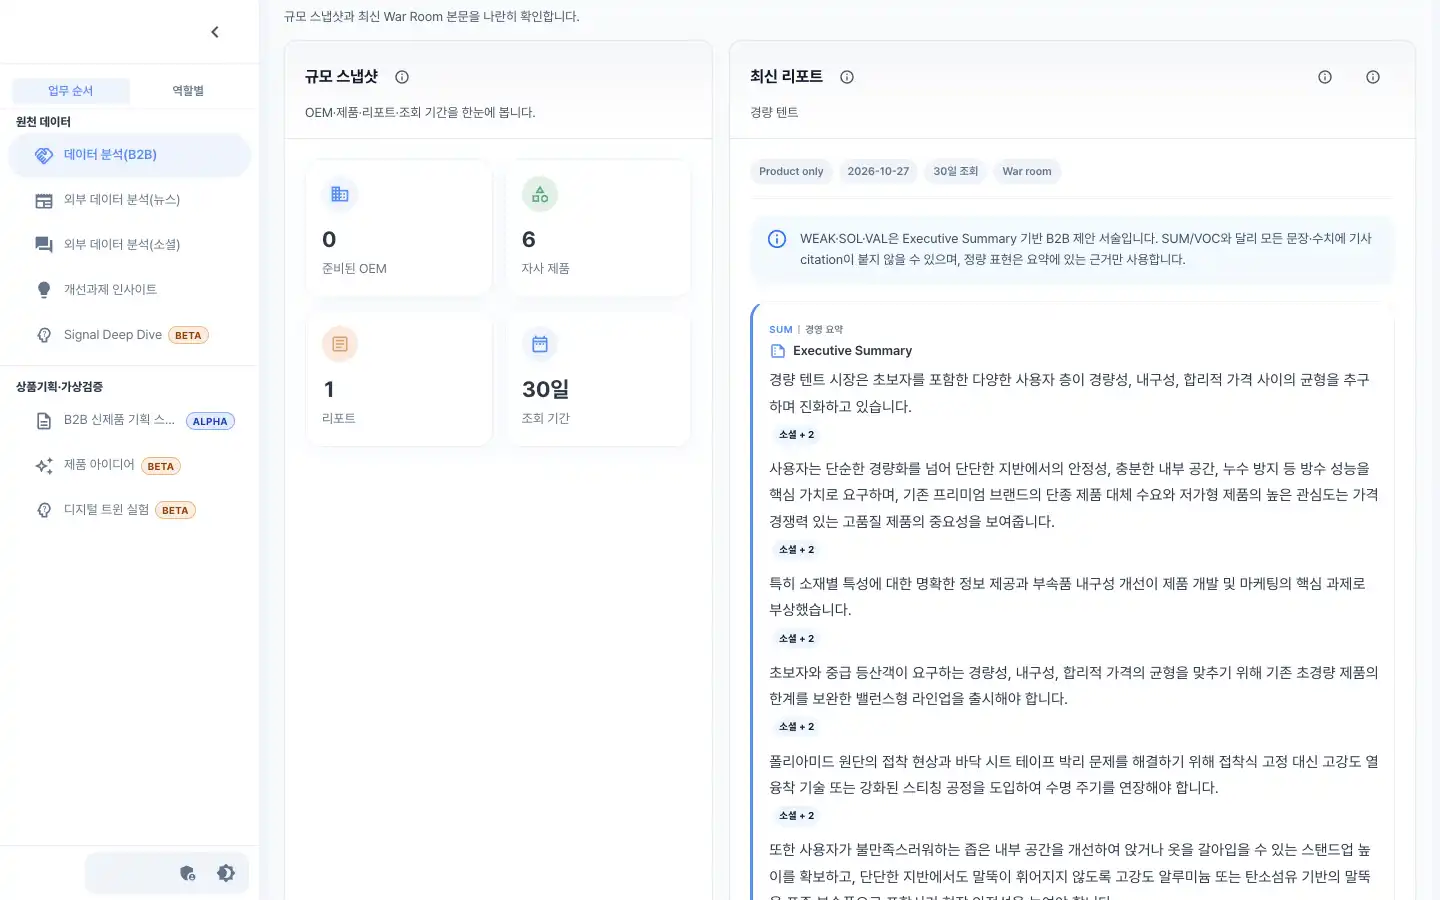Click the news table icon in sidebar

pos(44,201)
